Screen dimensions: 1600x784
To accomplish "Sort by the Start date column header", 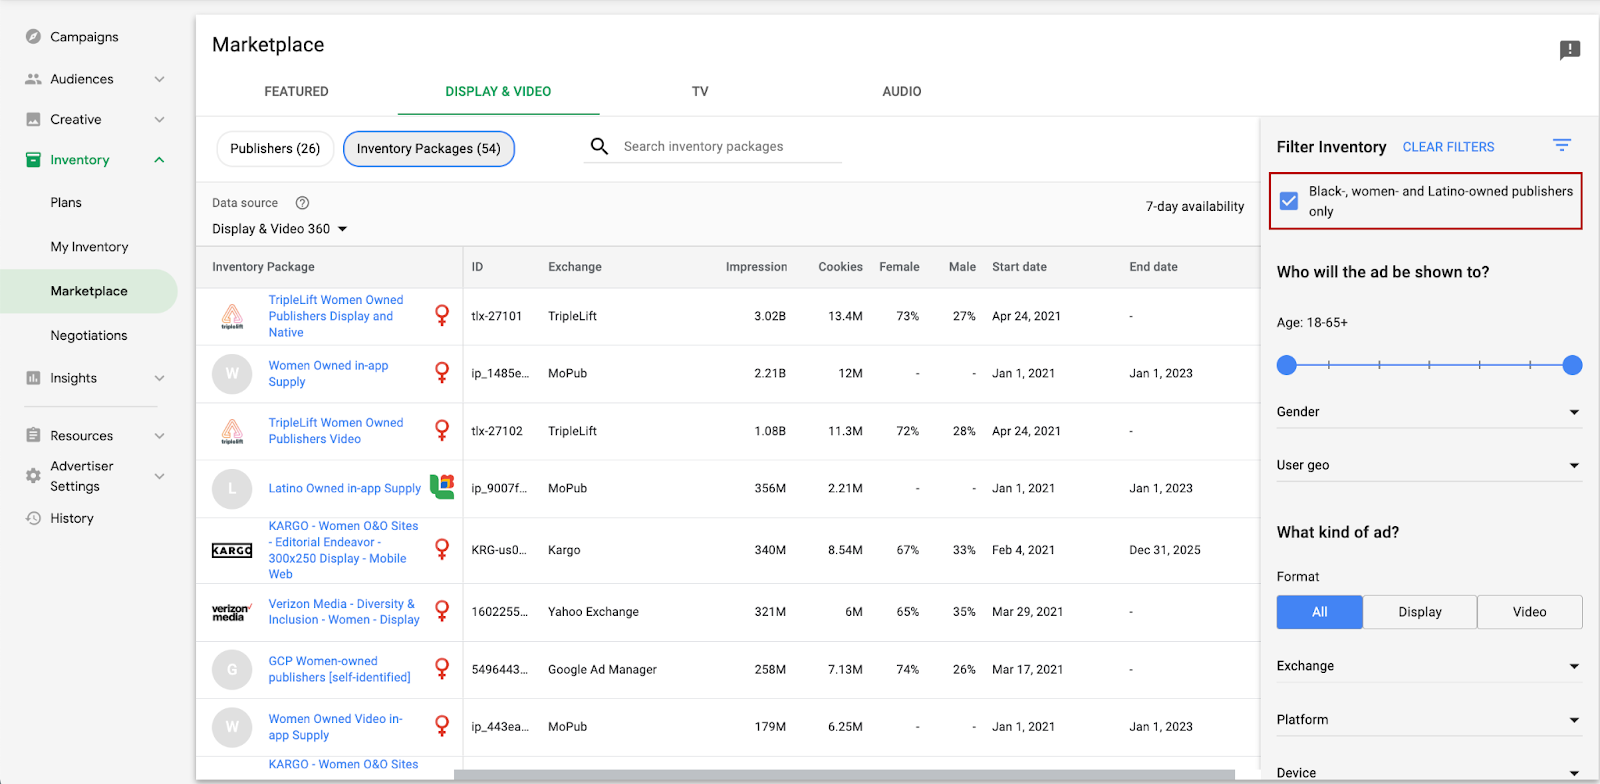I will (x=1019, y=267).
